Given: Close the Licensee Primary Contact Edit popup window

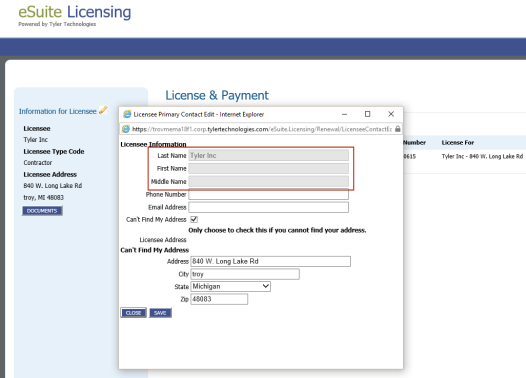Looking at the screenshot, I should (x=391, y=114).
